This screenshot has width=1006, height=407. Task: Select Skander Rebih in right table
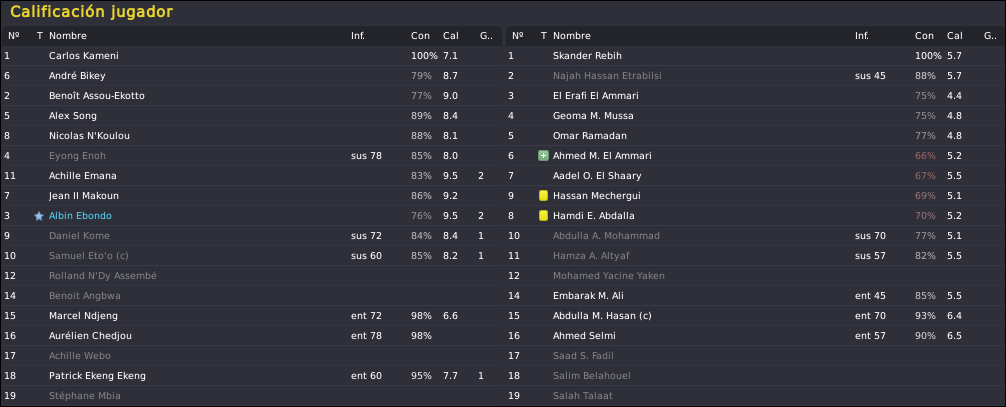[755, 56]
